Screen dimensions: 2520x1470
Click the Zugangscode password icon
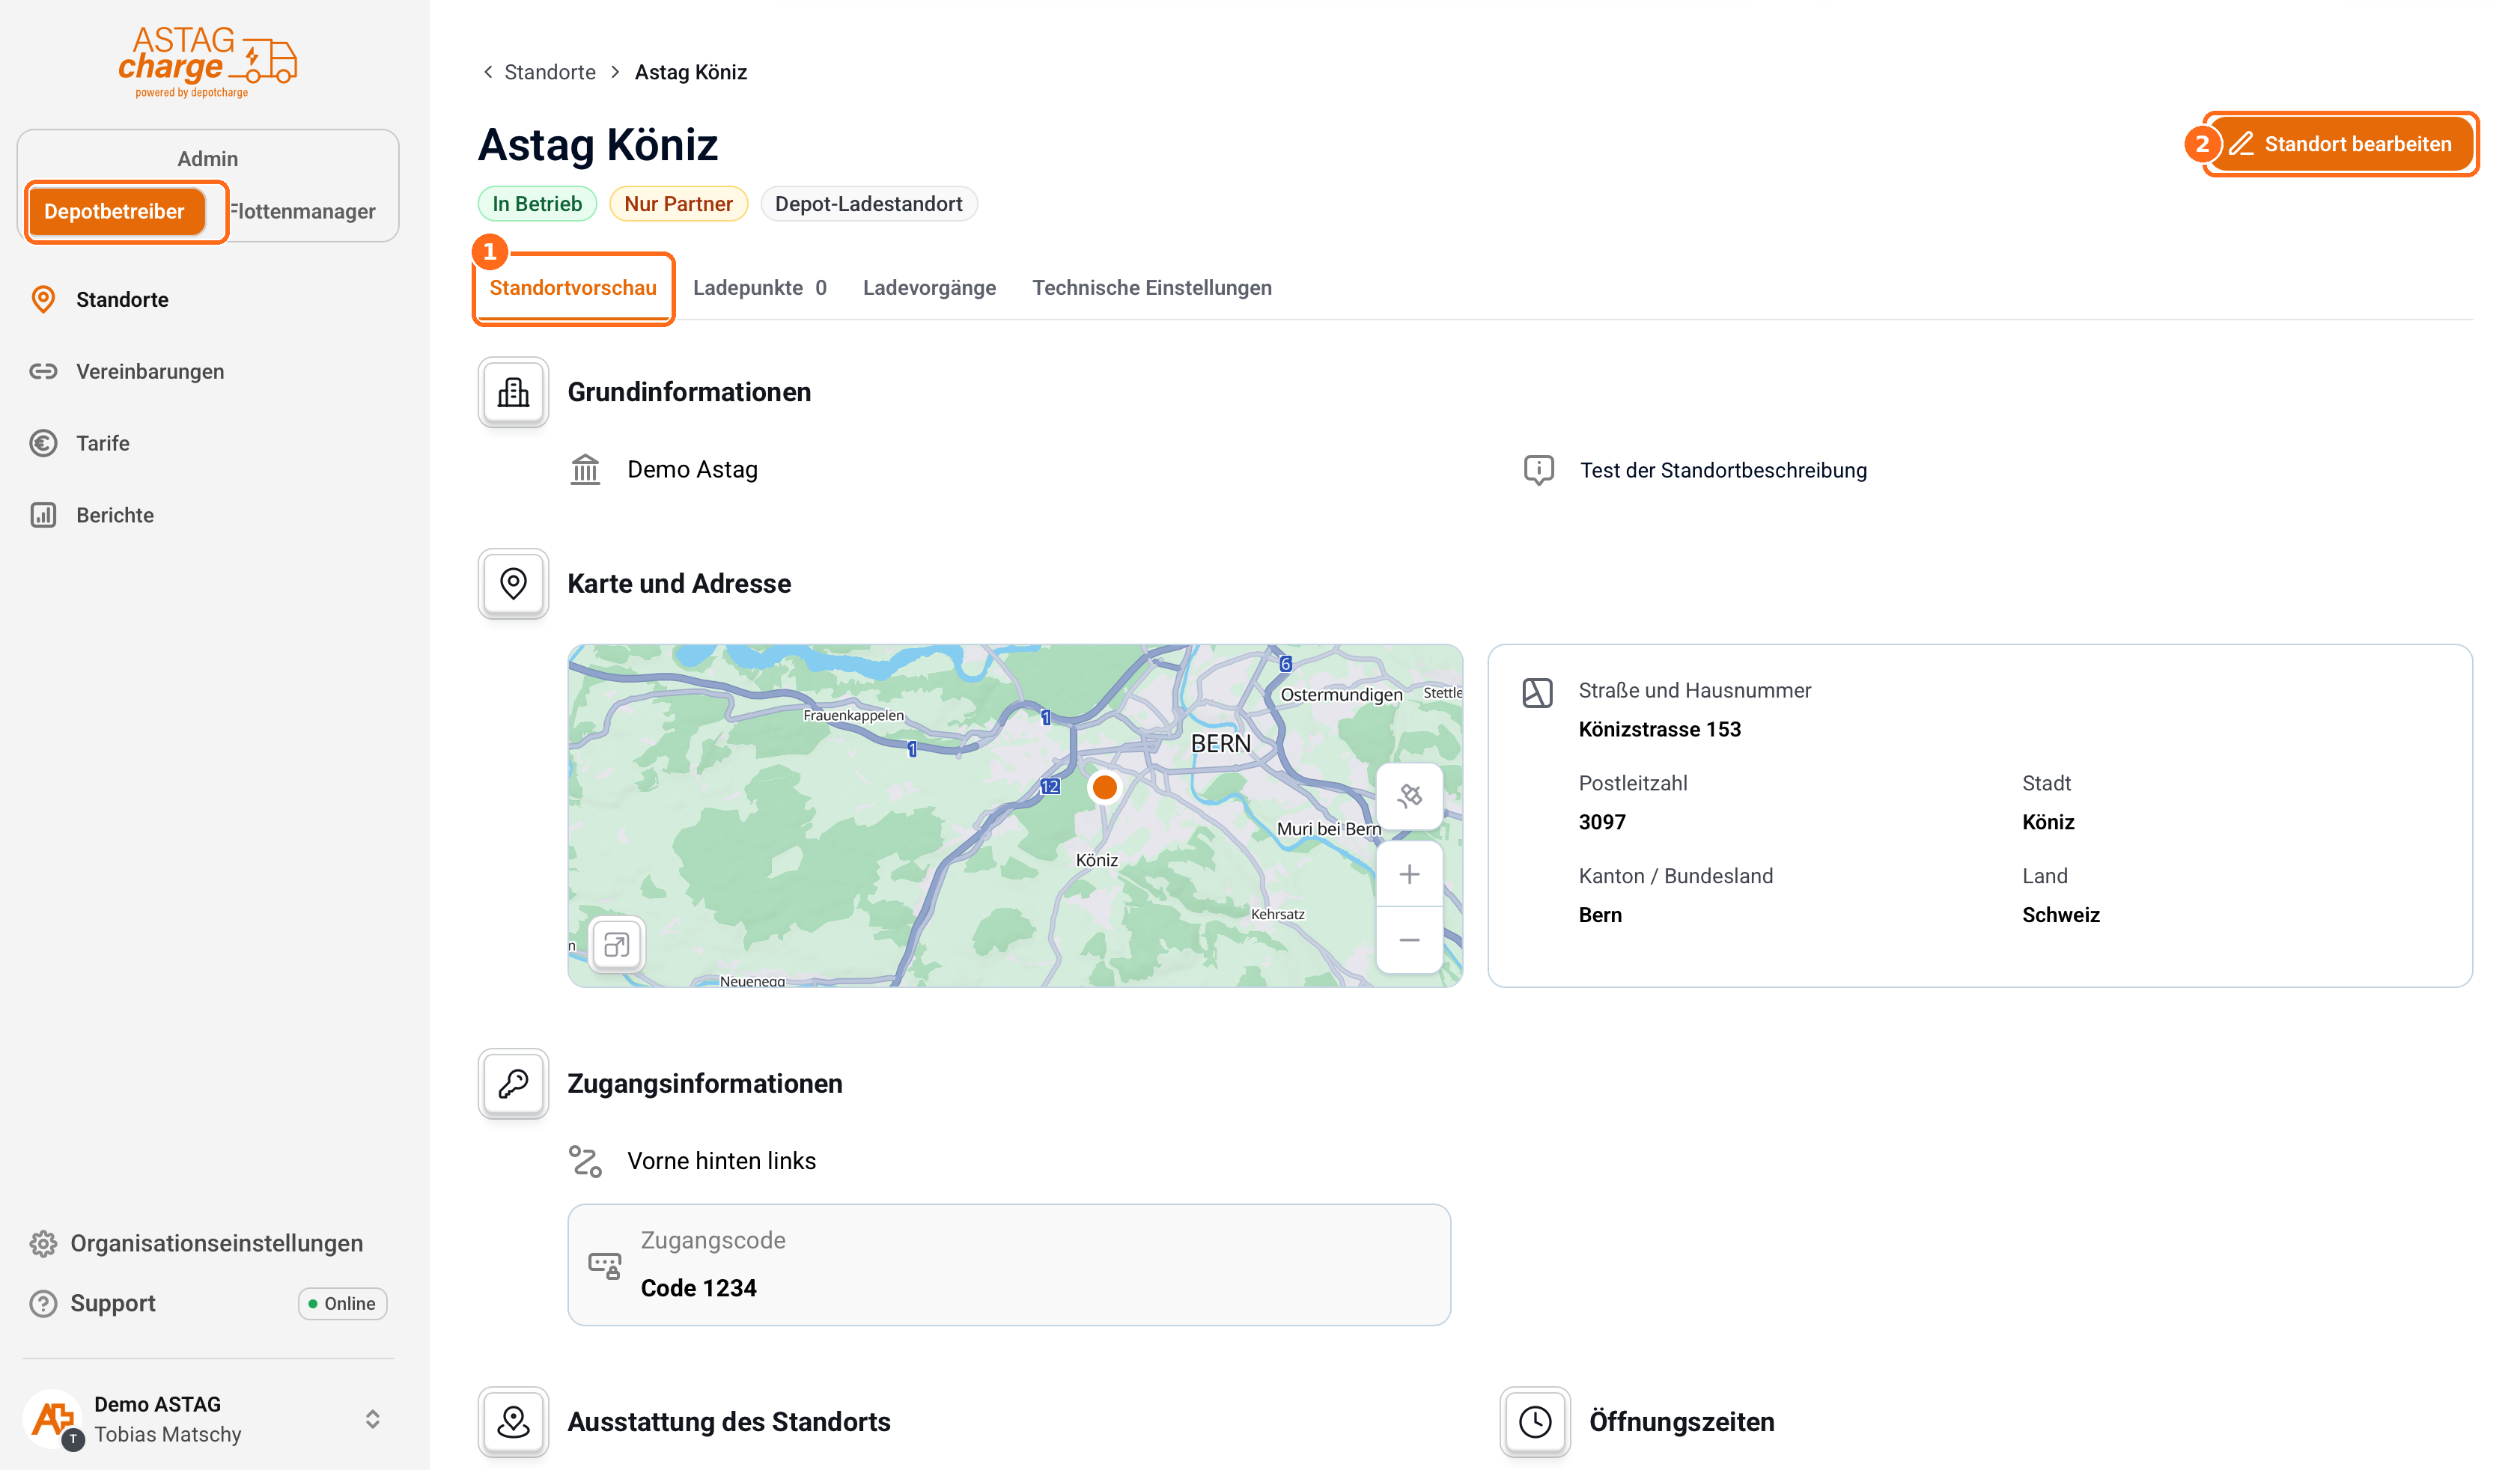pyautogui.click(x=604, y=1265)
